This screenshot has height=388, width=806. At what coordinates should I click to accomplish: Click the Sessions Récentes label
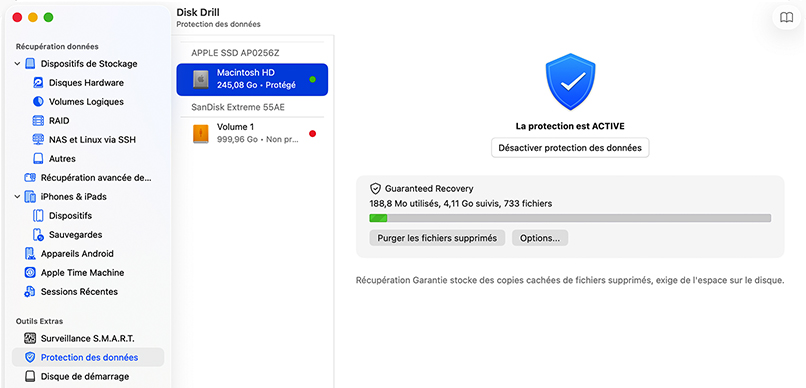(79, 292)
